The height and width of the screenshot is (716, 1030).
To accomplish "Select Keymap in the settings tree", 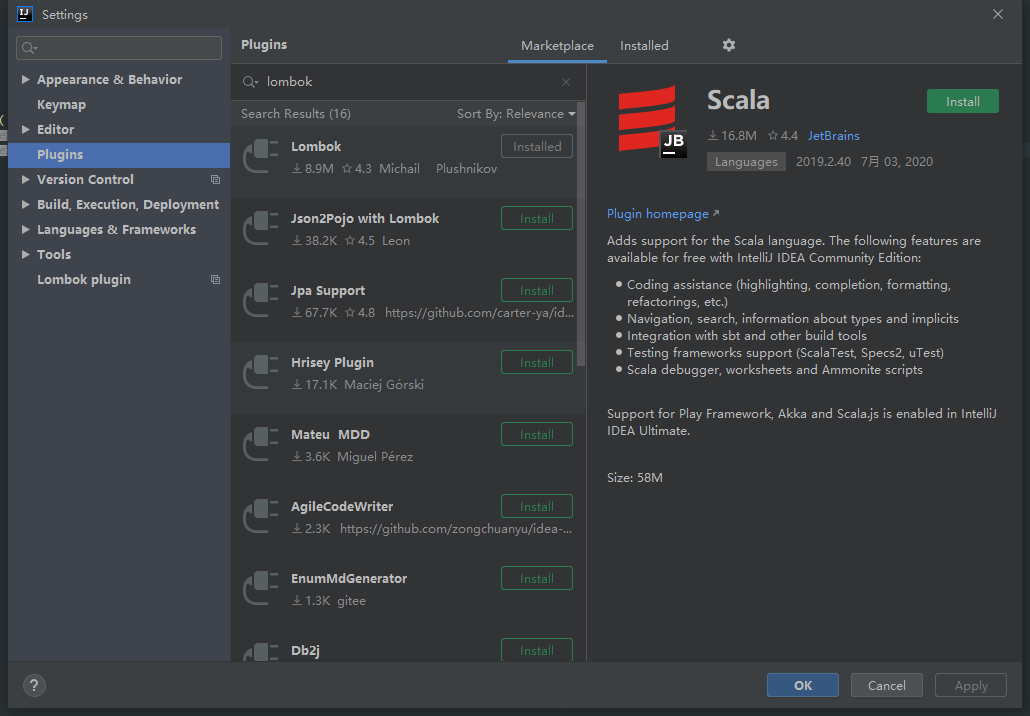I will point(61,104).
